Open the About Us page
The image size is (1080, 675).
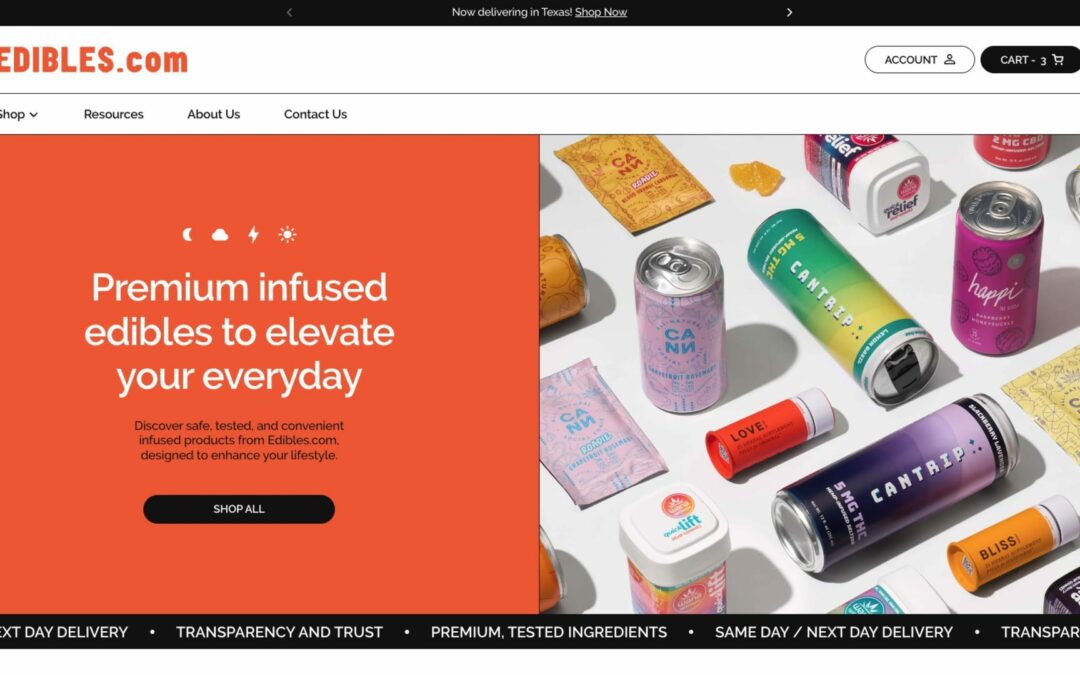tap(214, 114)
